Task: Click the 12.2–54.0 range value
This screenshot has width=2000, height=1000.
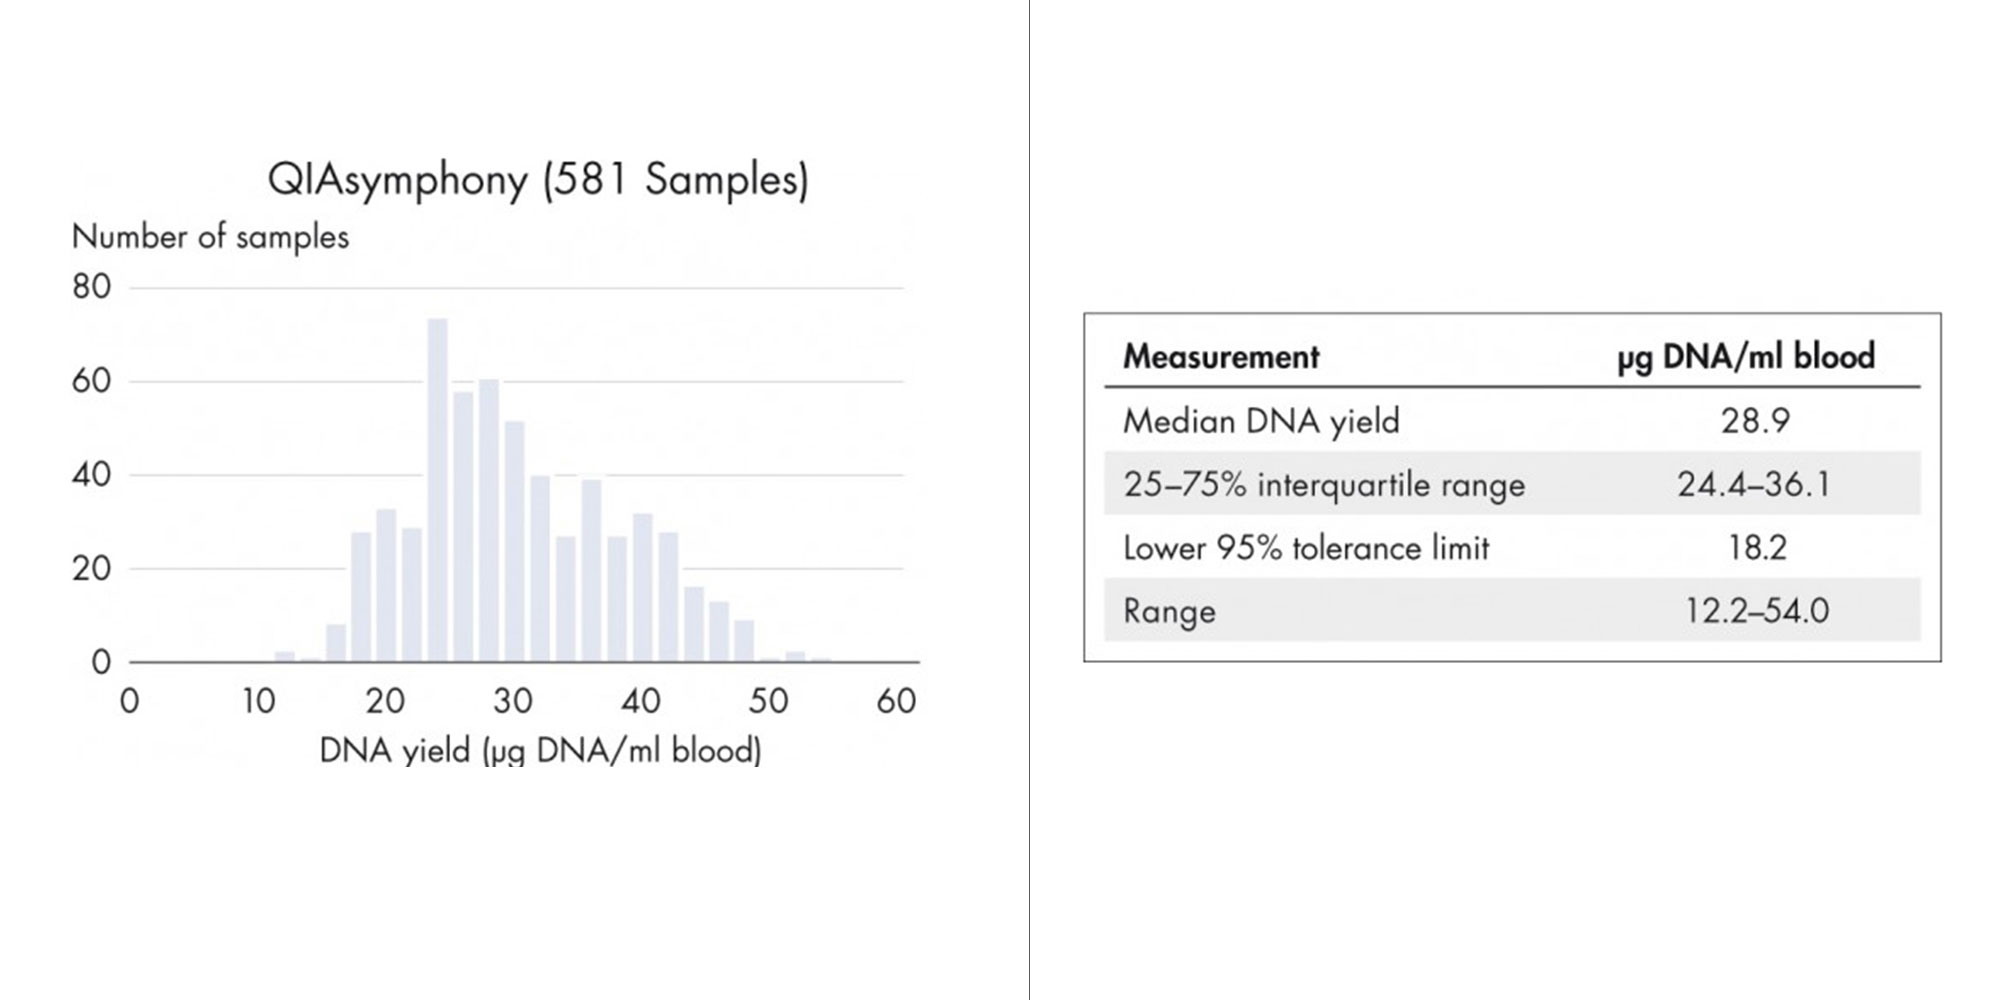Action: pos(1757,610)
